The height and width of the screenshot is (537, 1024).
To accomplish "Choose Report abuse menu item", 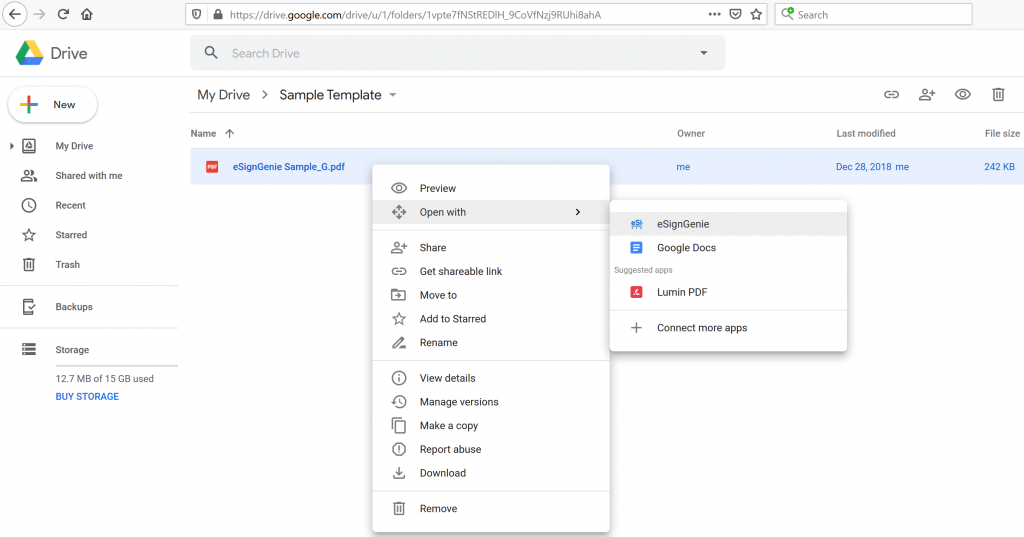I will click(x=491, y=449).
